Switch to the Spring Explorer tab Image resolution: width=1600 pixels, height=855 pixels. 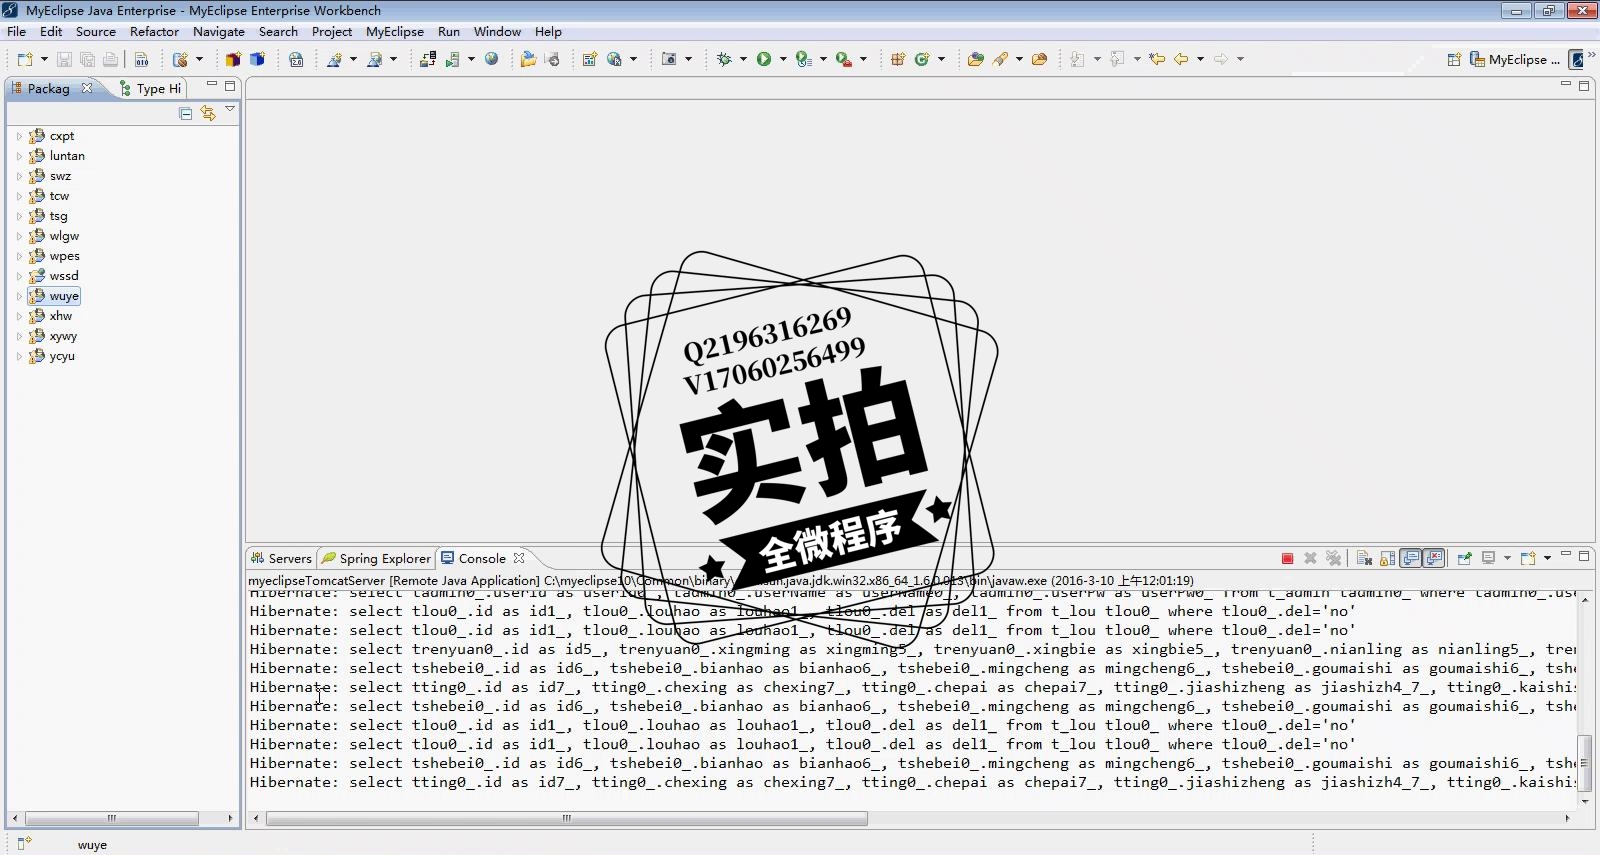(376, 558)
